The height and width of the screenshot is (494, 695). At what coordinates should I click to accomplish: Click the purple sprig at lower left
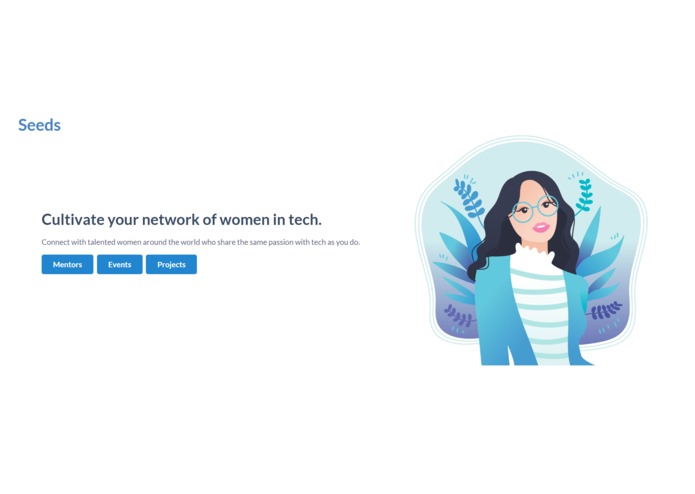coord(459,316)
